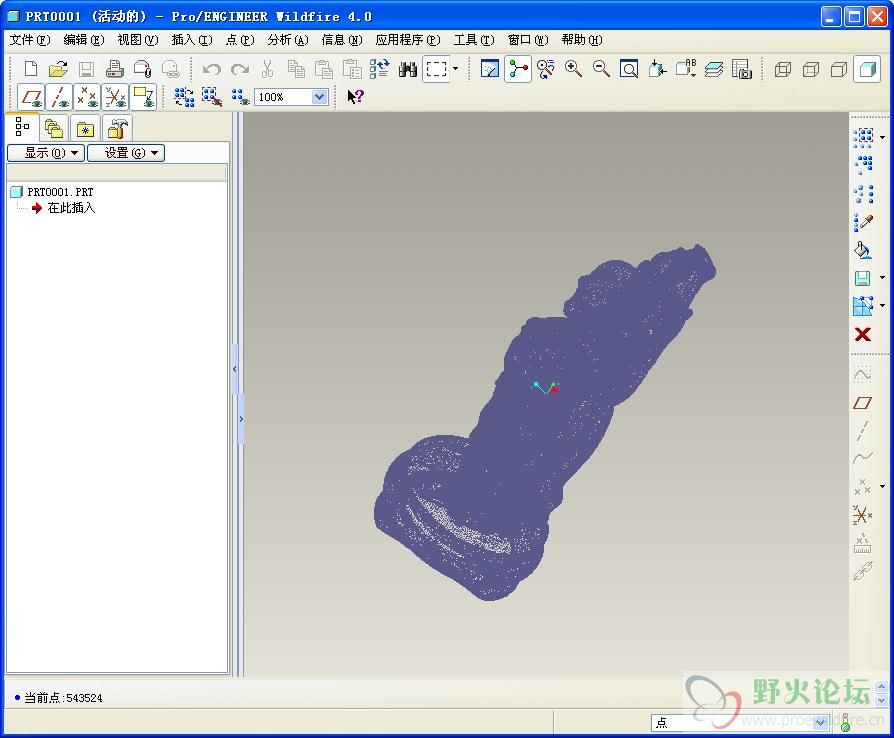Click the Zoom In magnifier

coord(573,69)
